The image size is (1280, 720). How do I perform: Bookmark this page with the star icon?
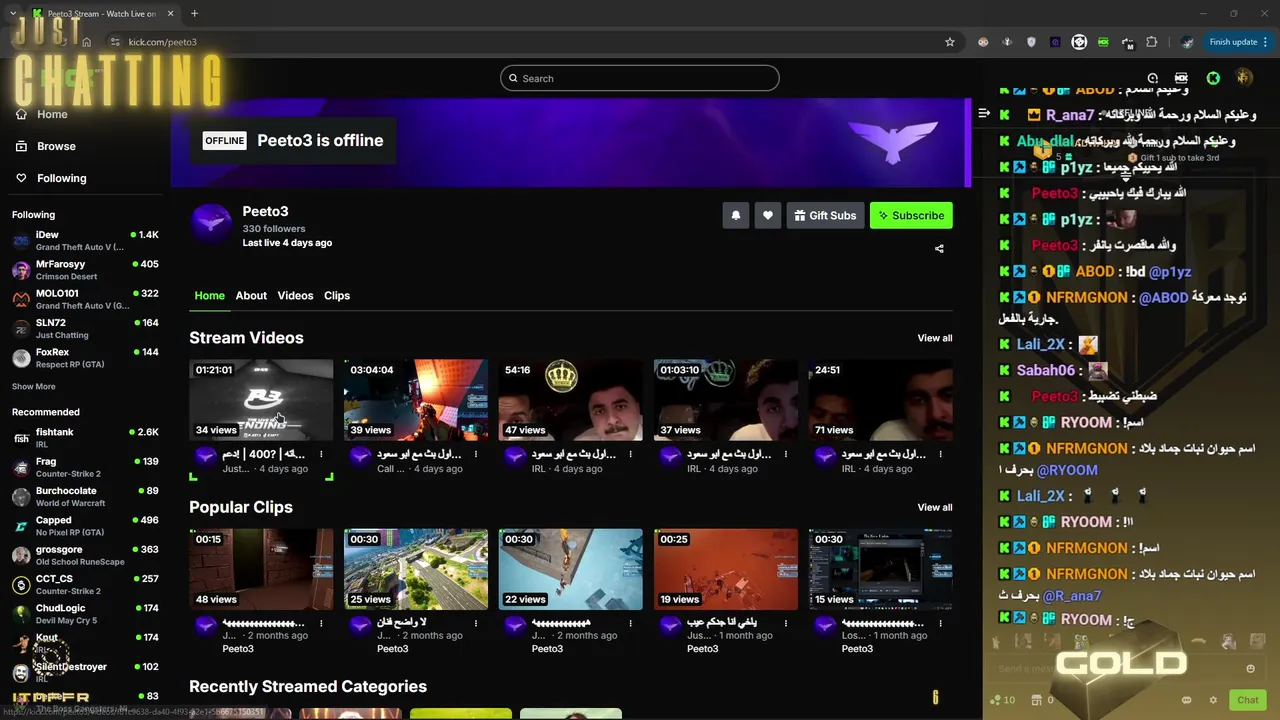[x=950, y=42]
